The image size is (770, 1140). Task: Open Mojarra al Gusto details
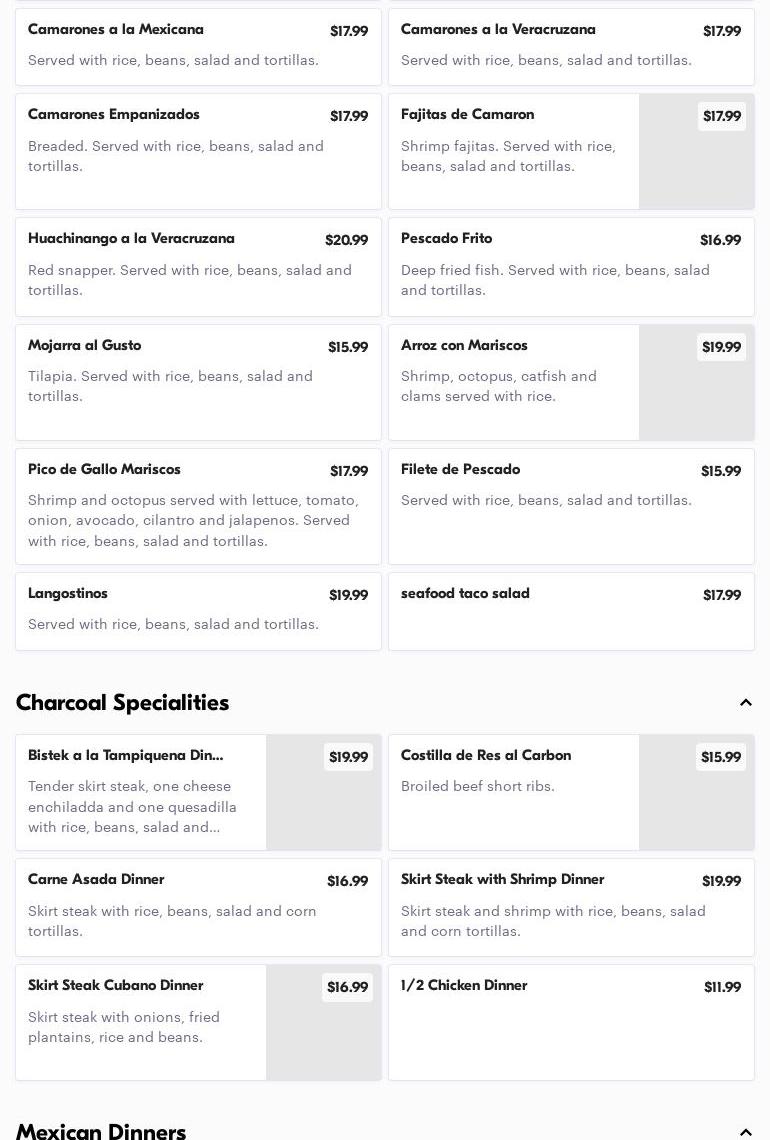coord(198,383)
